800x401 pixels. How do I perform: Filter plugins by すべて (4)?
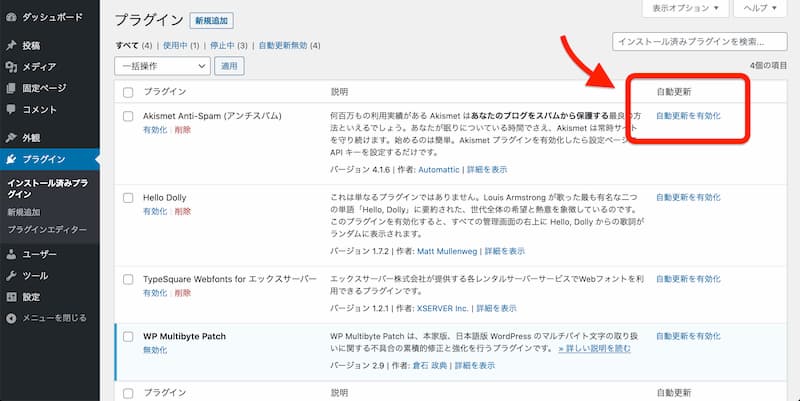pyautogui.click(x=134, y=45)
